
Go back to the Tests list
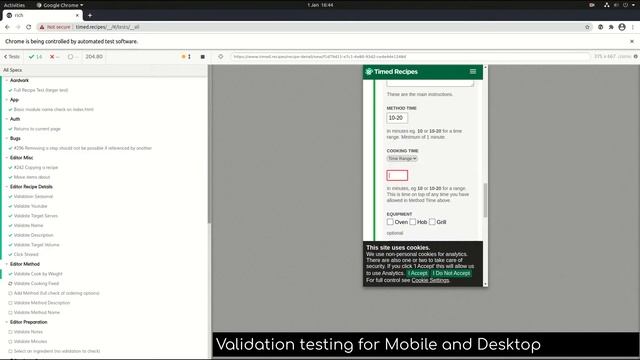(11, 57)
